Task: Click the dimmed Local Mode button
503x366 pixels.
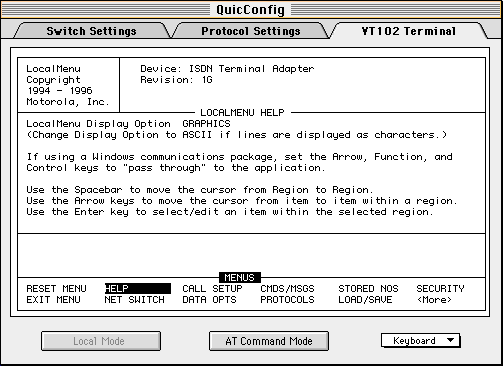Action: [x=101, y=341]
